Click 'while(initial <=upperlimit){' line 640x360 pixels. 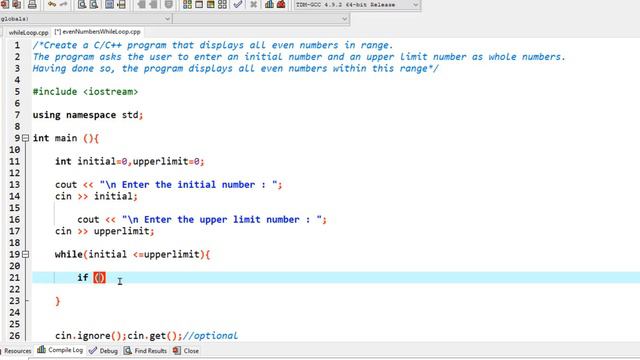tap(133, 255)
